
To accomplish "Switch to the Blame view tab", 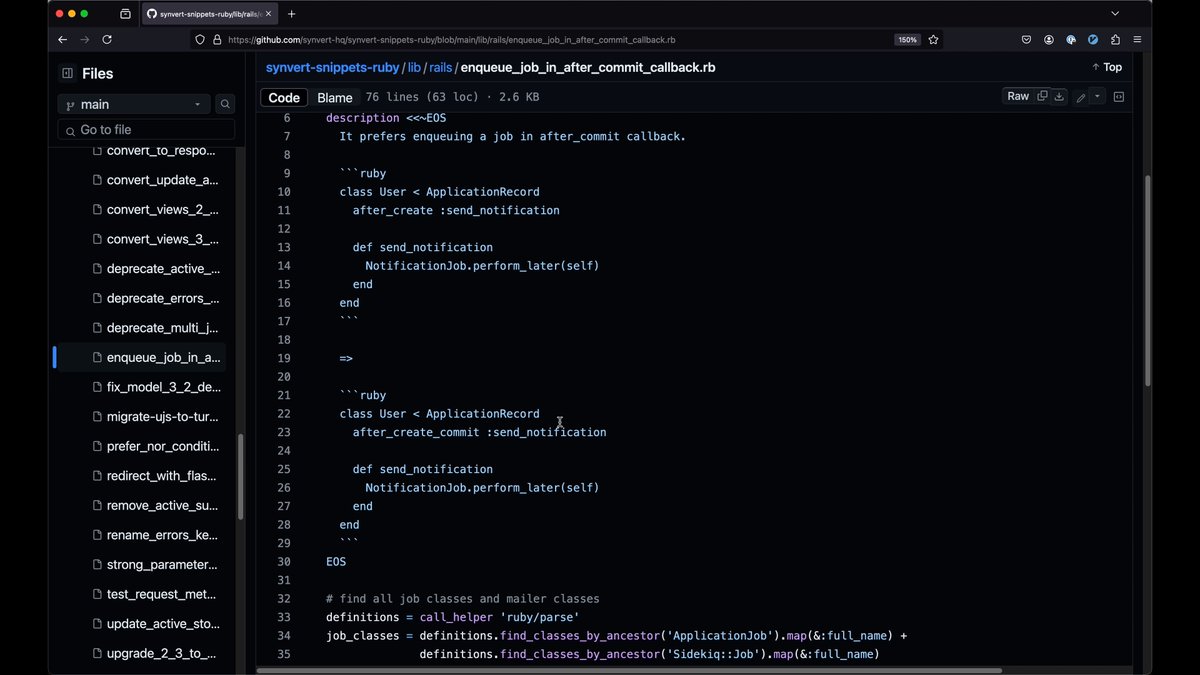I will 335,97.
